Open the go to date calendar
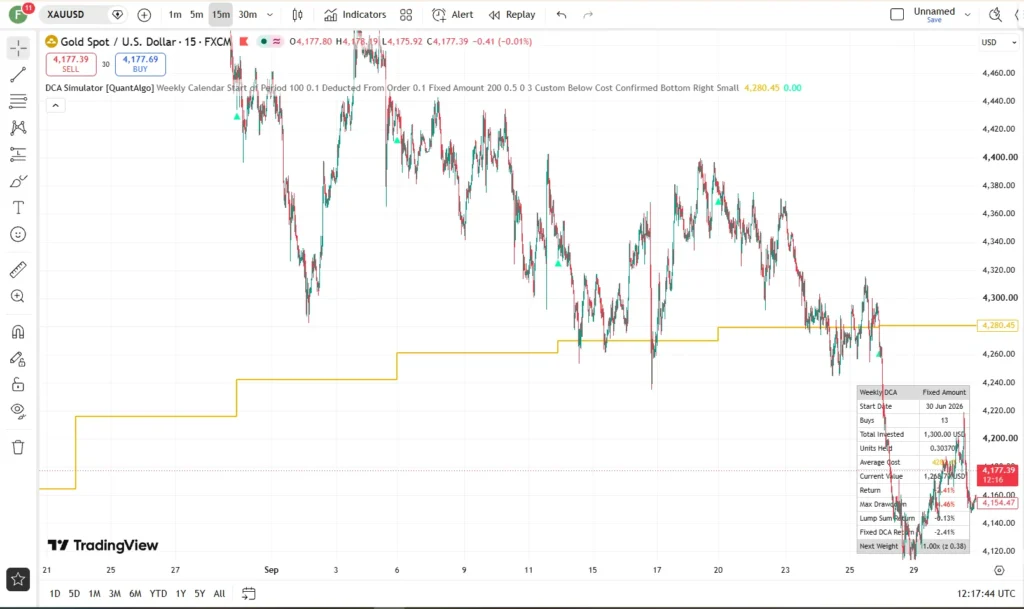Screen dimensions: 1024x609 (248, 593)
